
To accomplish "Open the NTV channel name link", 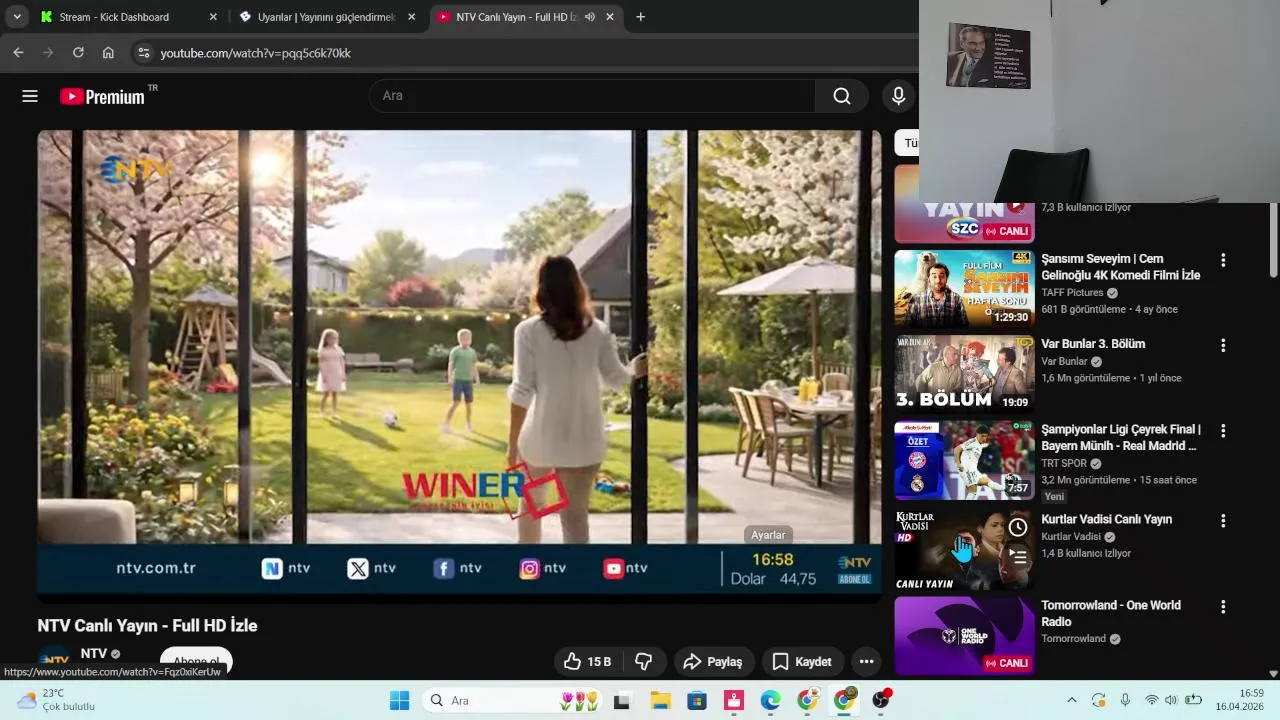I will click(x=93, y=653).
